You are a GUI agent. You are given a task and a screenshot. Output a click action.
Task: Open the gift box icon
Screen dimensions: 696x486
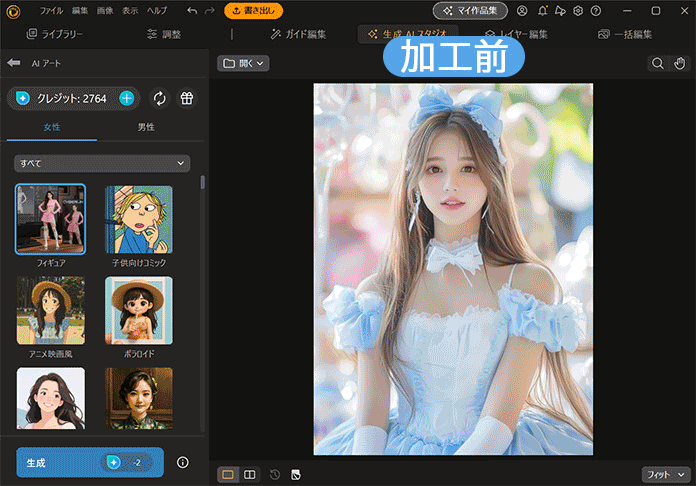(x=187, y=98)
